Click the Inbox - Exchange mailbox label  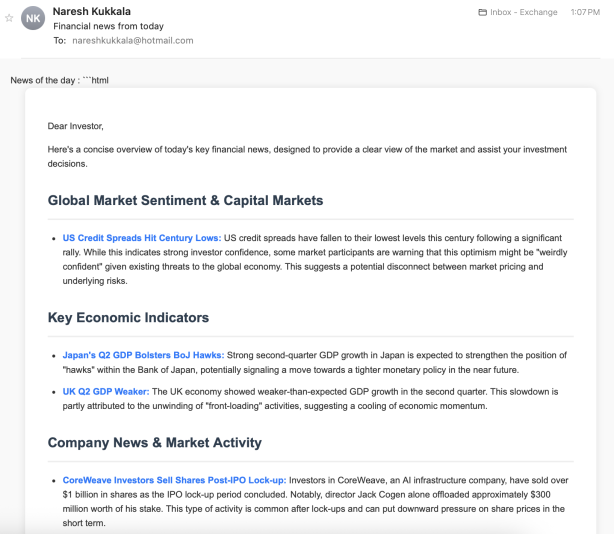tap(524, 12)
